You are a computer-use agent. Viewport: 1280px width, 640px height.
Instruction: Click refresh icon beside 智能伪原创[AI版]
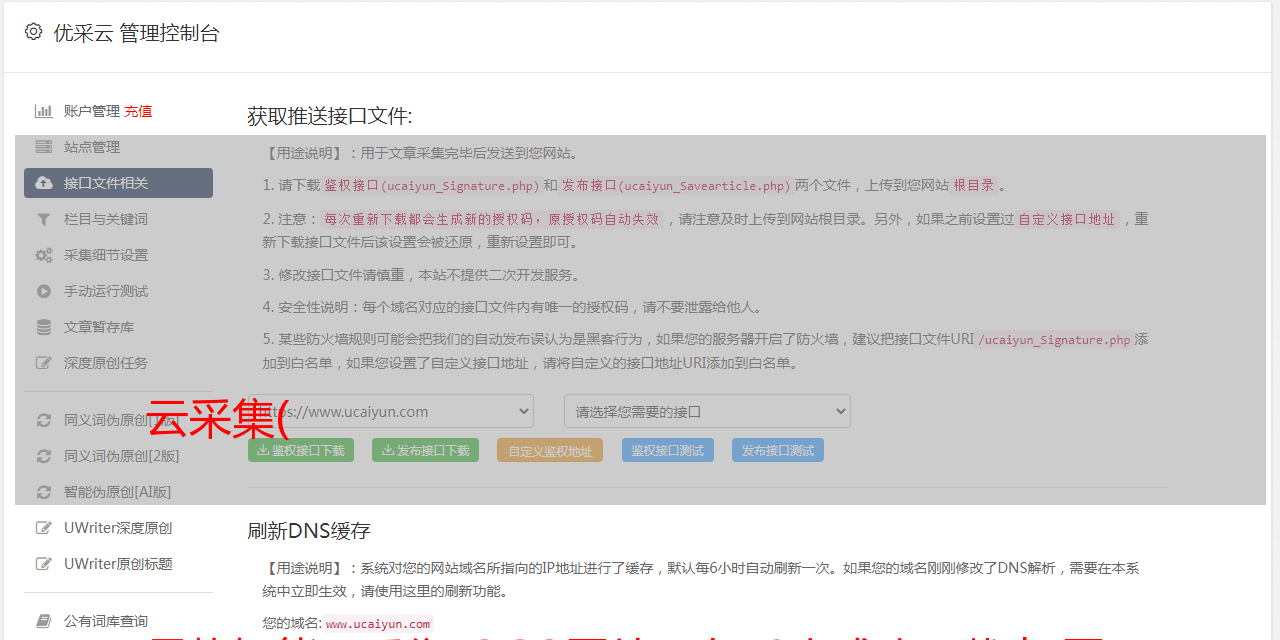[43, 492]
